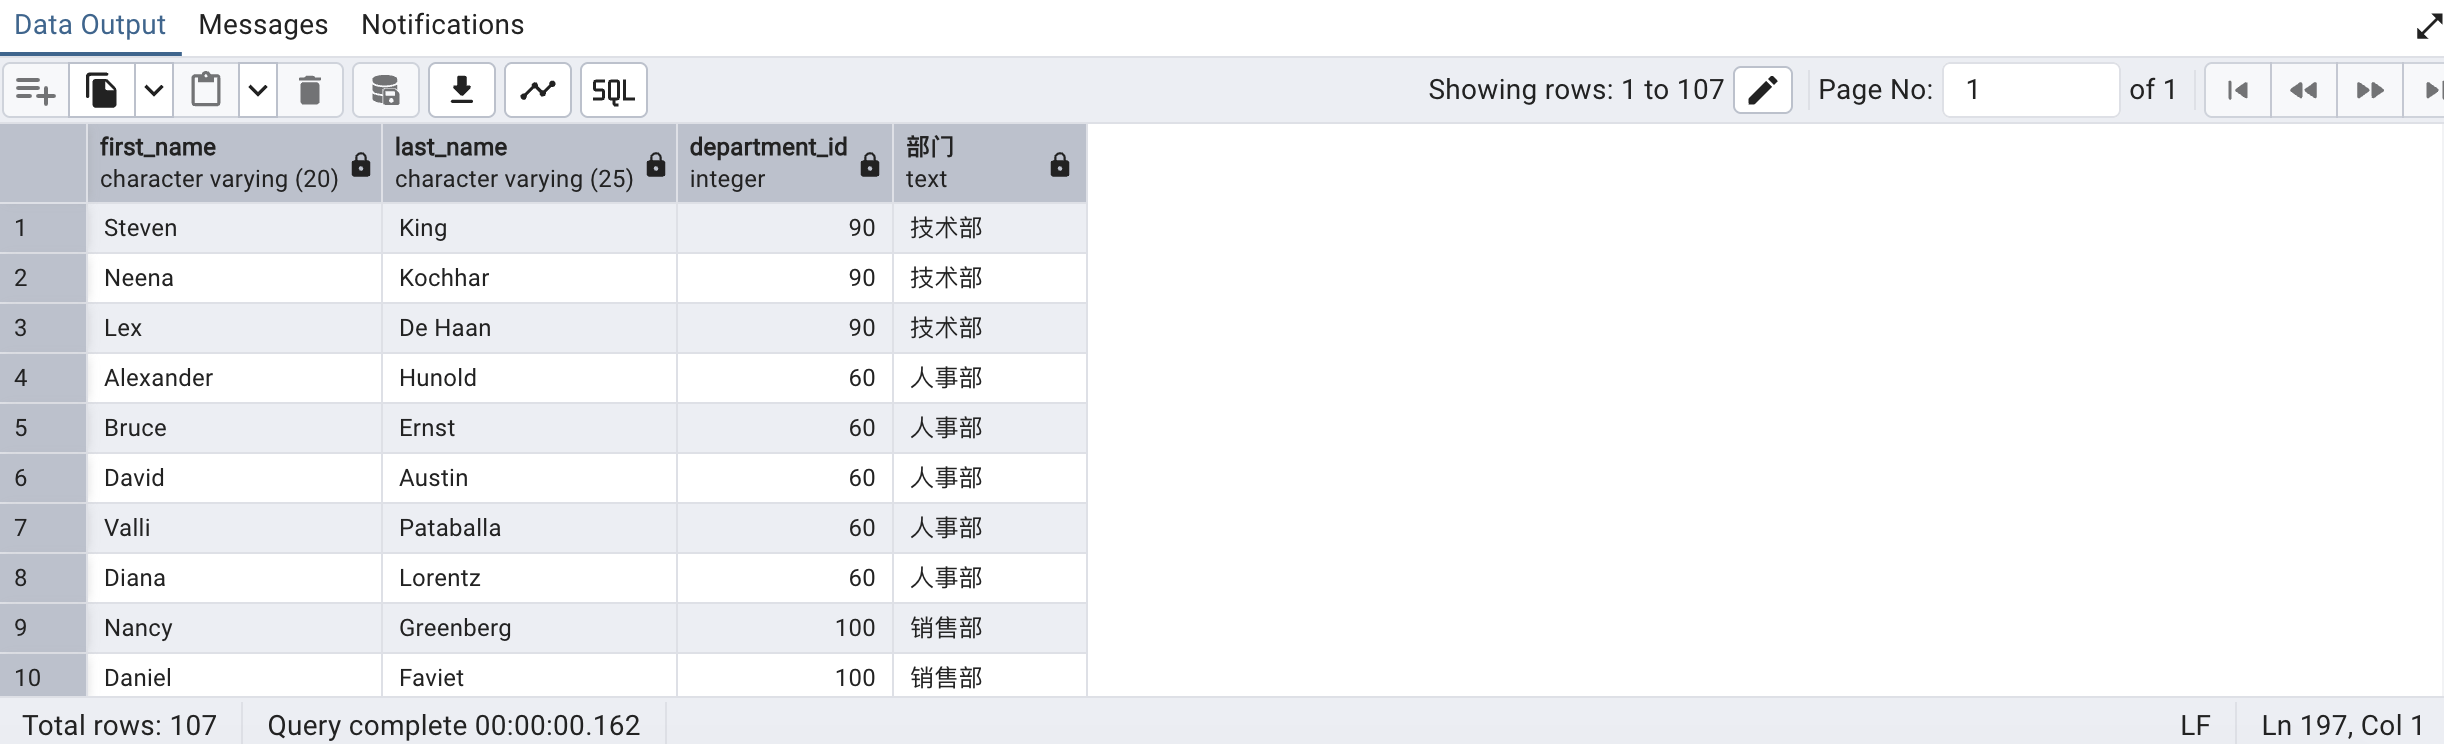Click the Add row icon
2444x744 pixels.
[x=36, y=91]
